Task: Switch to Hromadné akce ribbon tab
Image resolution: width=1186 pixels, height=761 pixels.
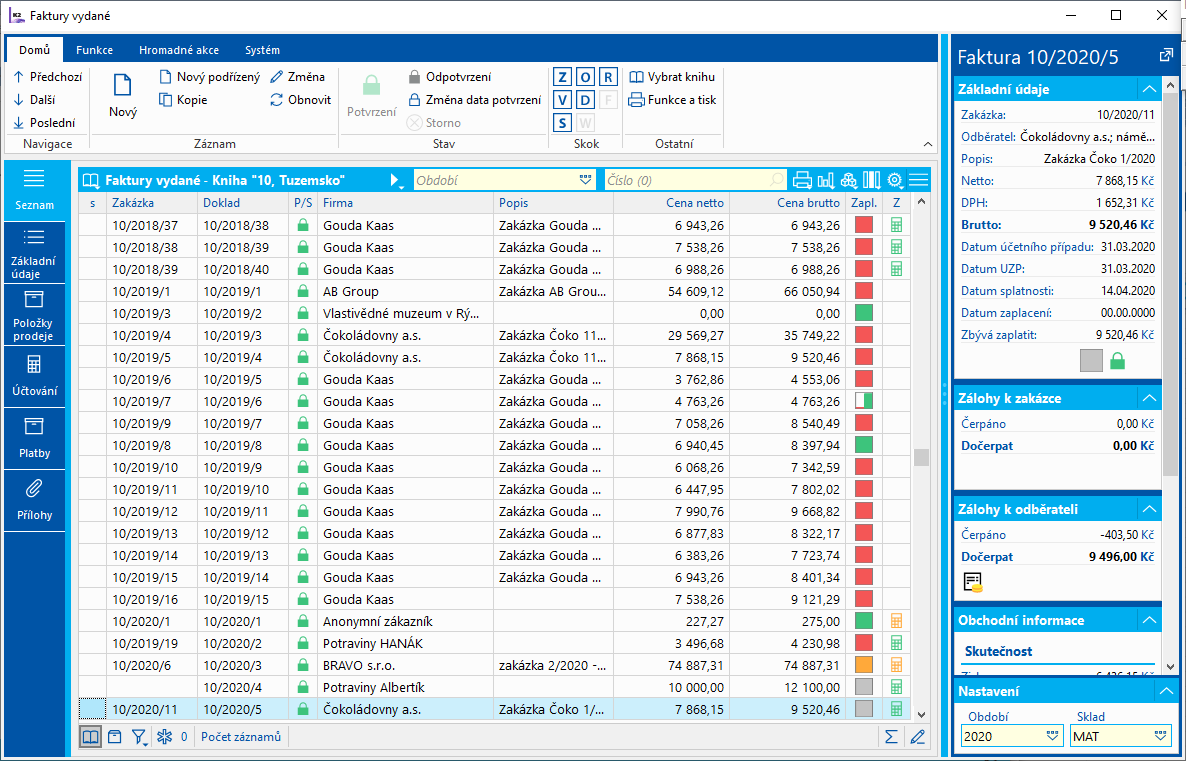Action: (x=179, y=50)
